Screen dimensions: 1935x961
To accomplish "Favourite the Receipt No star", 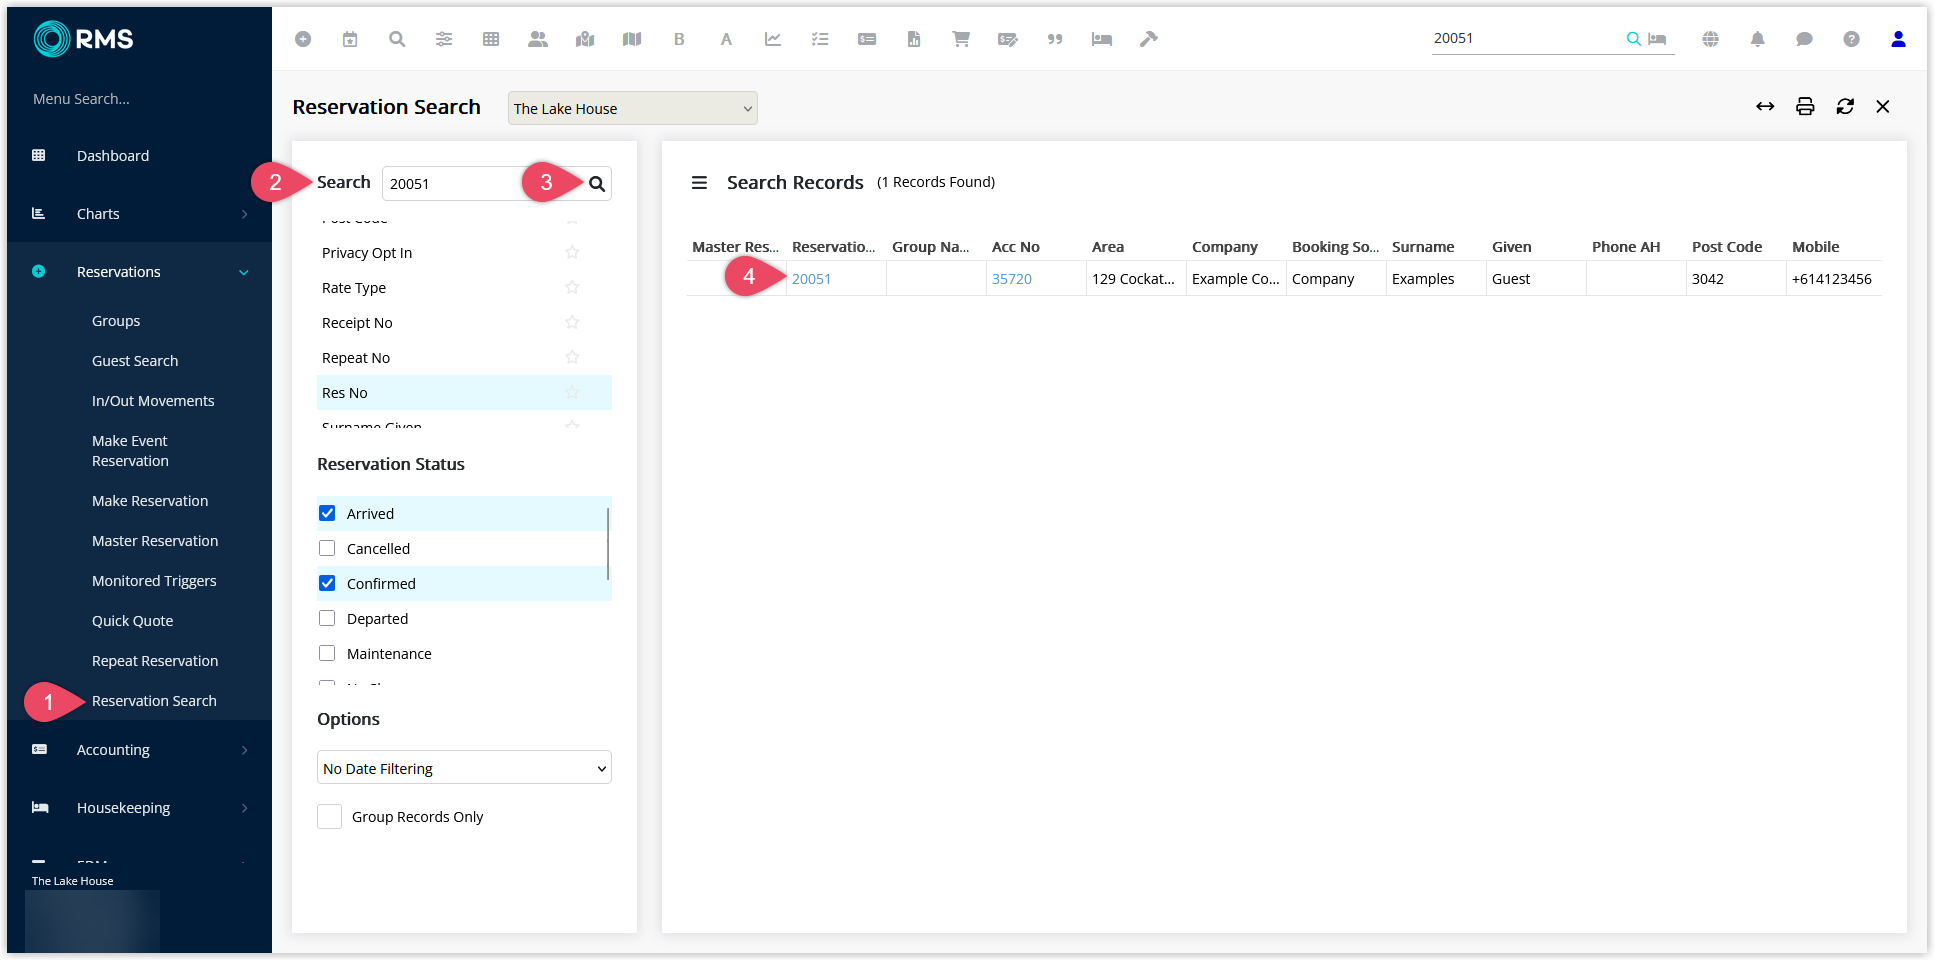I will 572,322.
